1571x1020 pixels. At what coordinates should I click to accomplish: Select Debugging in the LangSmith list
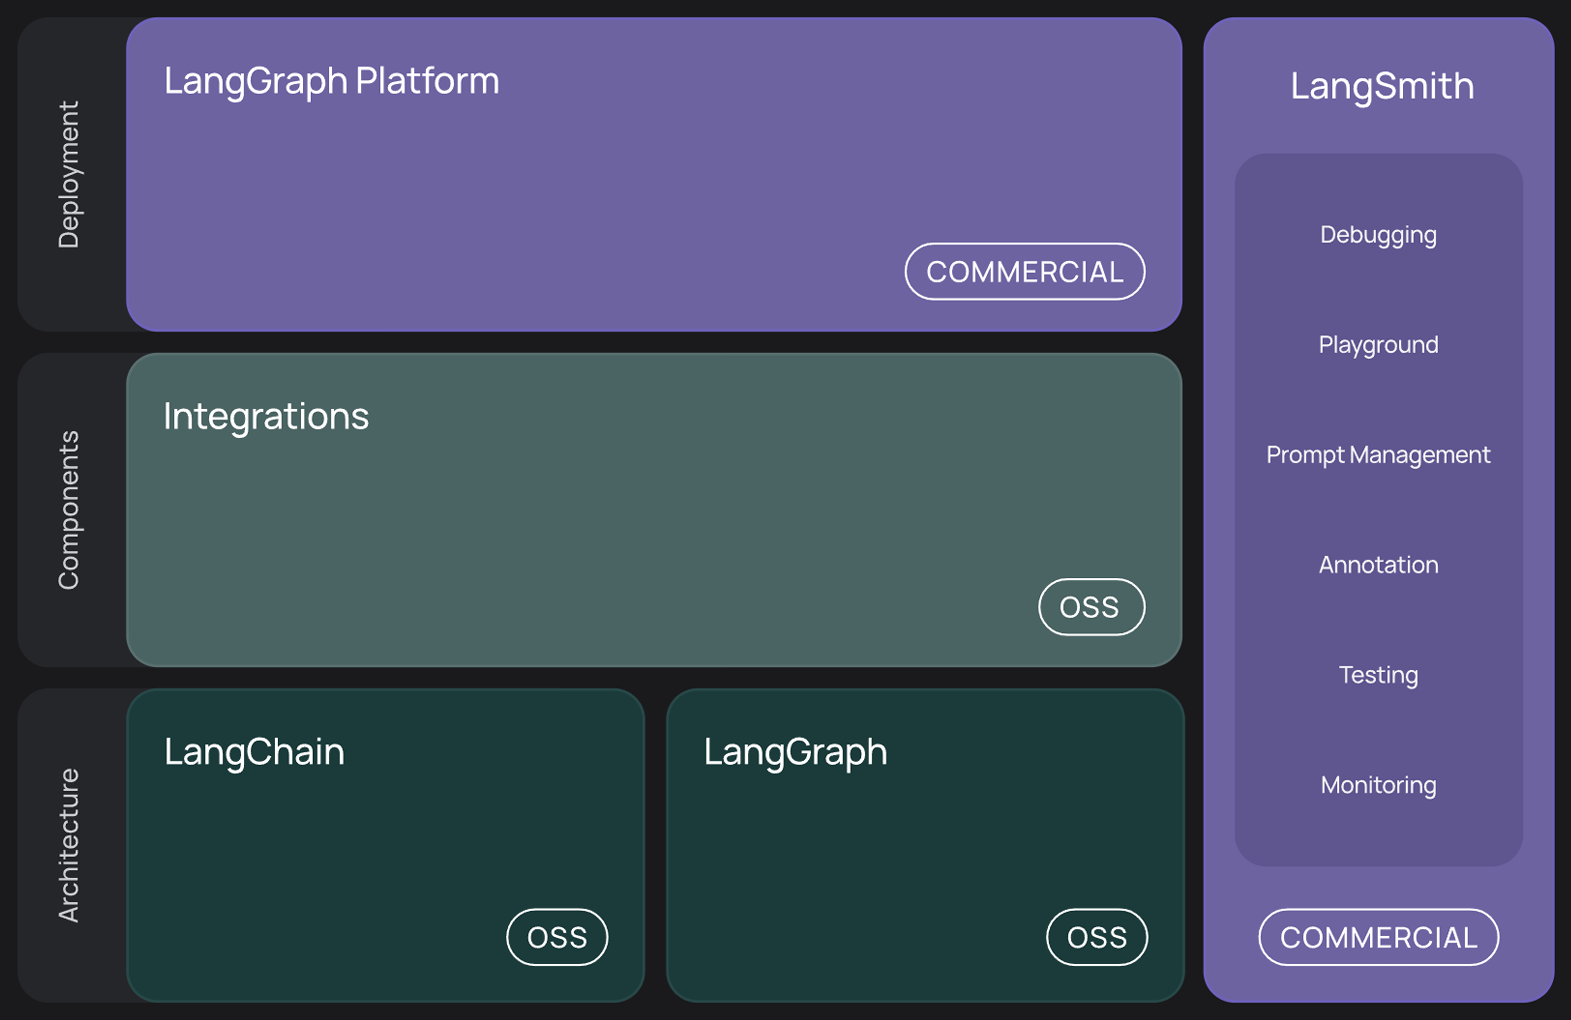(x=1378, y=235)
